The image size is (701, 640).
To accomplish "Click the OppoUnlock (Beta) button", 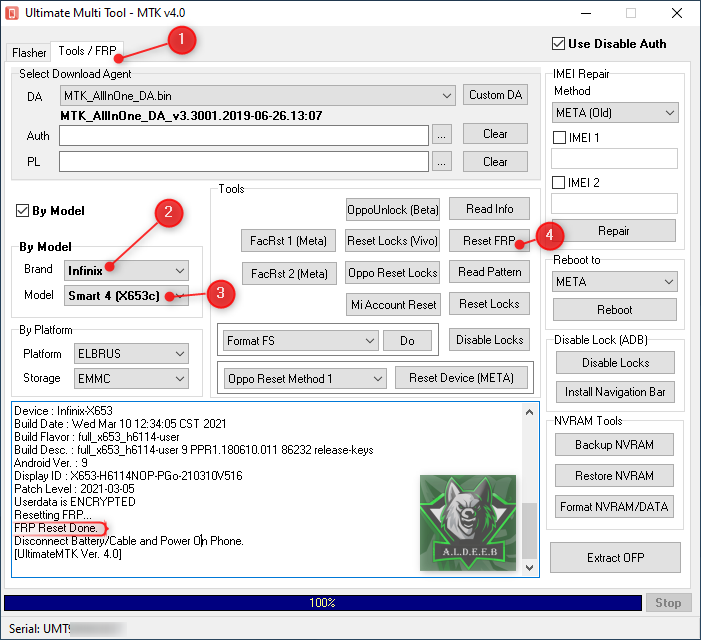I will pos(393,210).
